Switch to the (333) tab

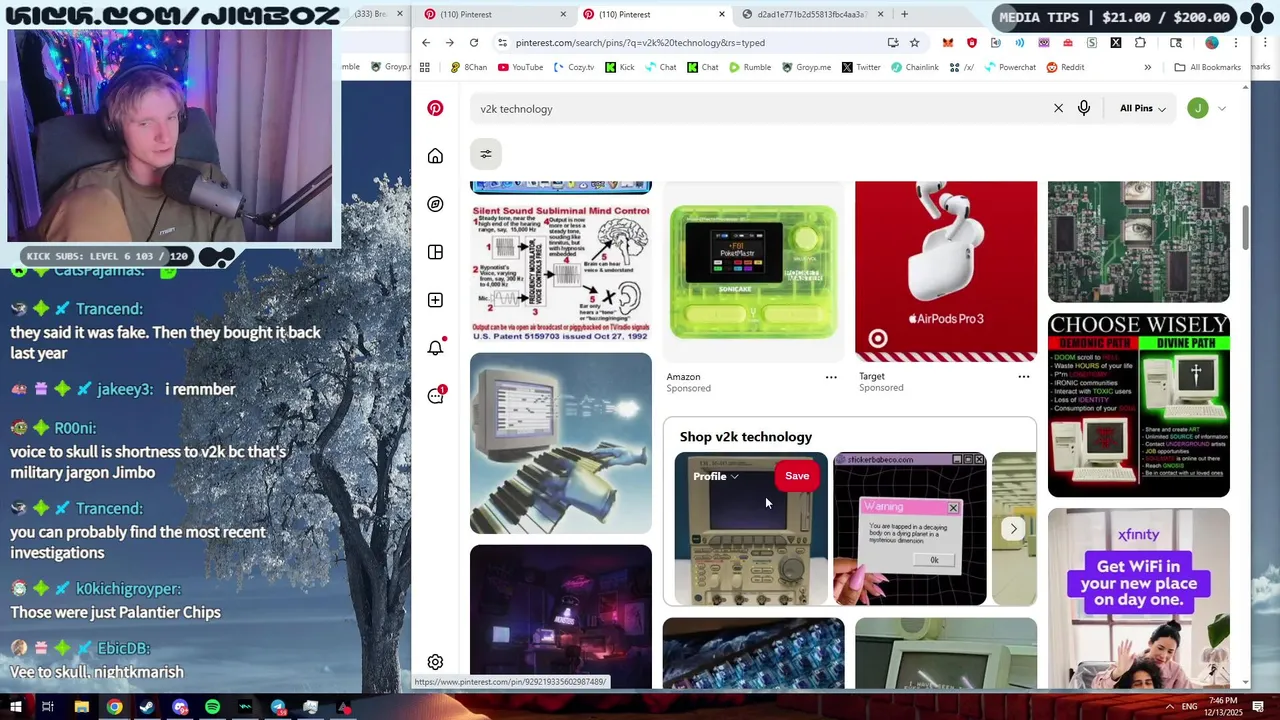click(374, 14)
